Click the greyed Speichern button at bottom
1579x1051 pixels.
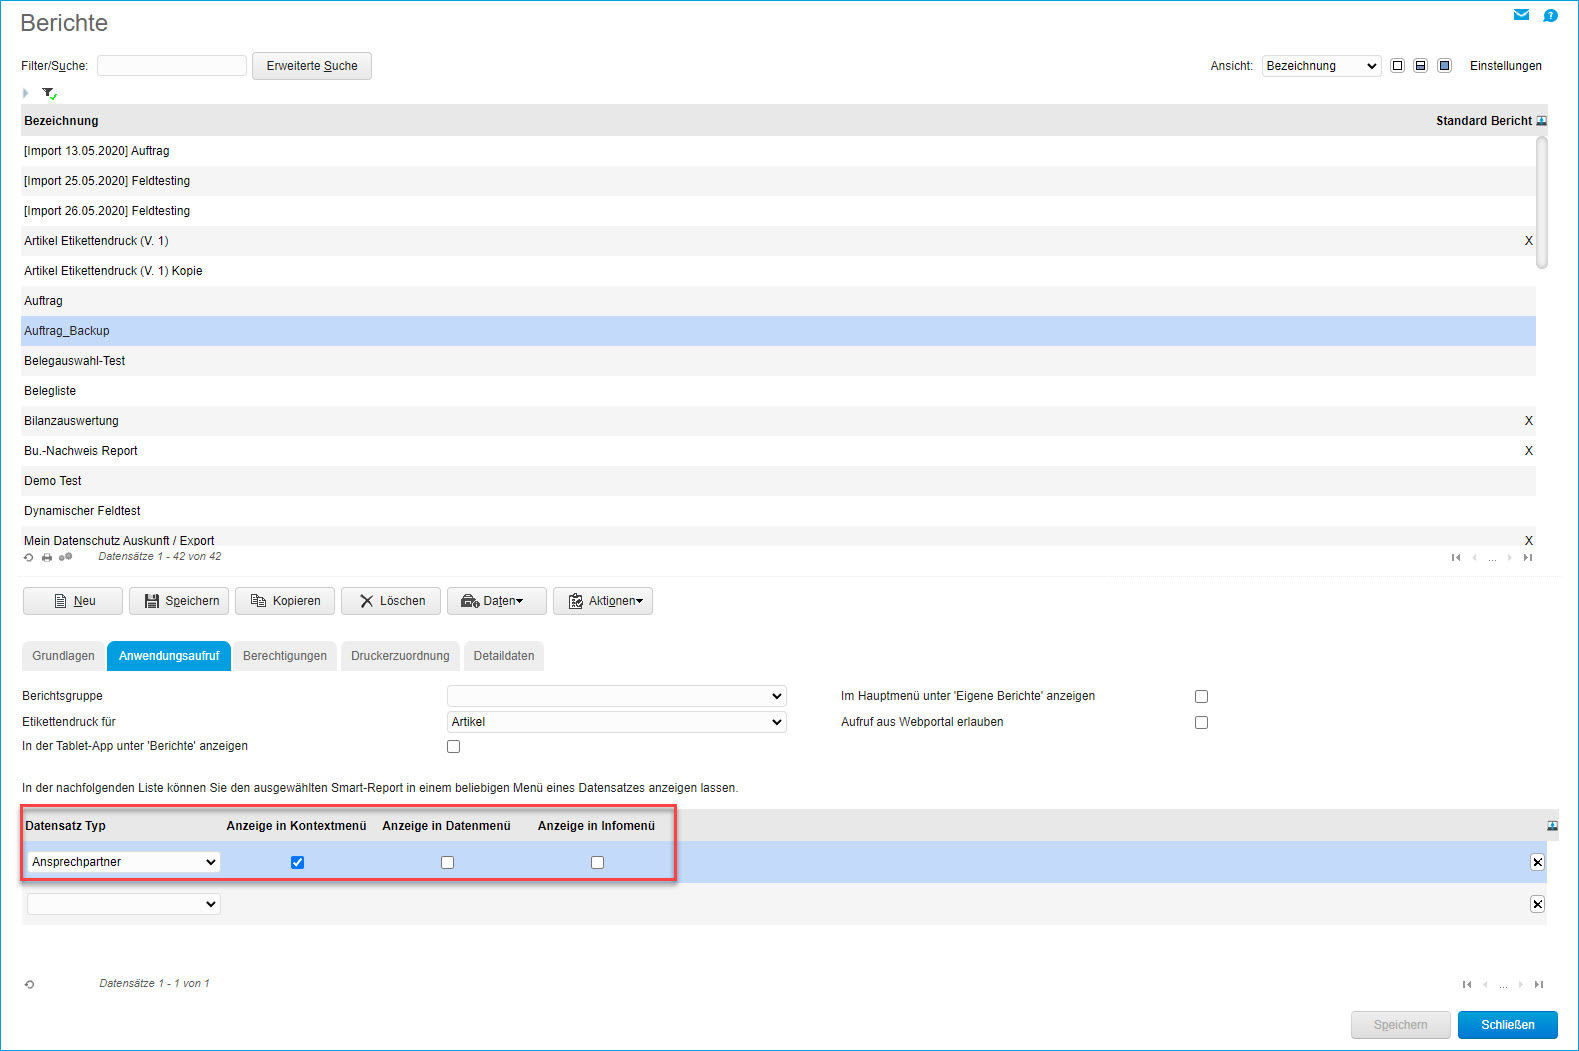pos(1401,1025)
